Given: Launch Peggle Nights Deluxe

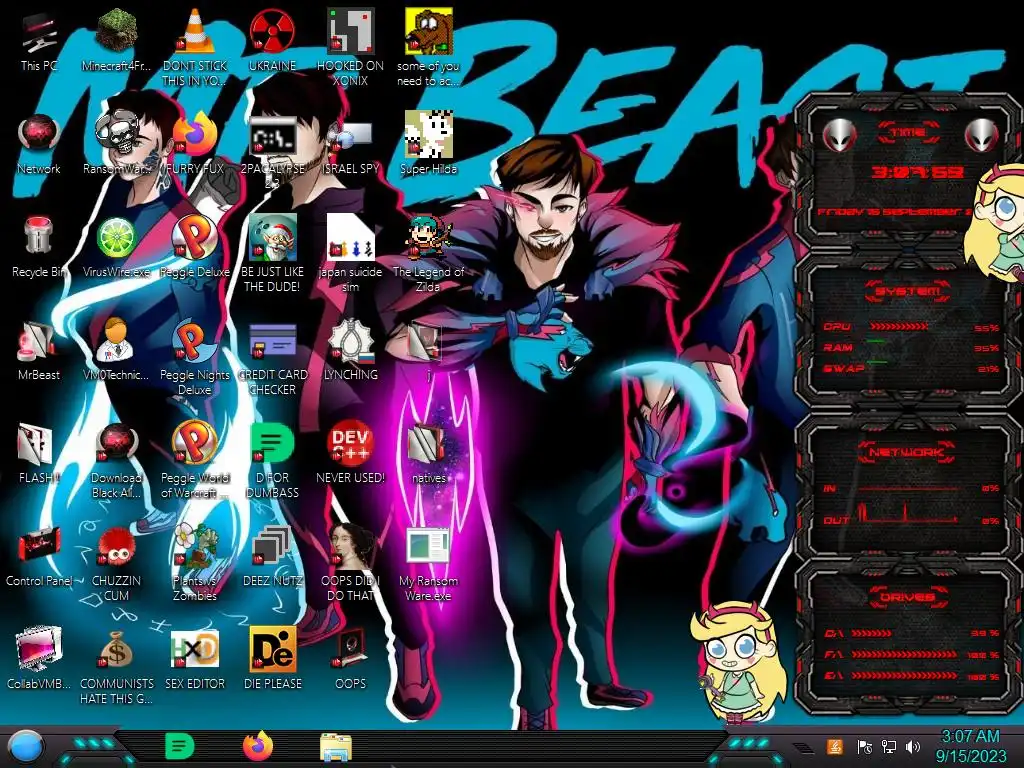Looking at the screenshot, I should tap(194, 340).
